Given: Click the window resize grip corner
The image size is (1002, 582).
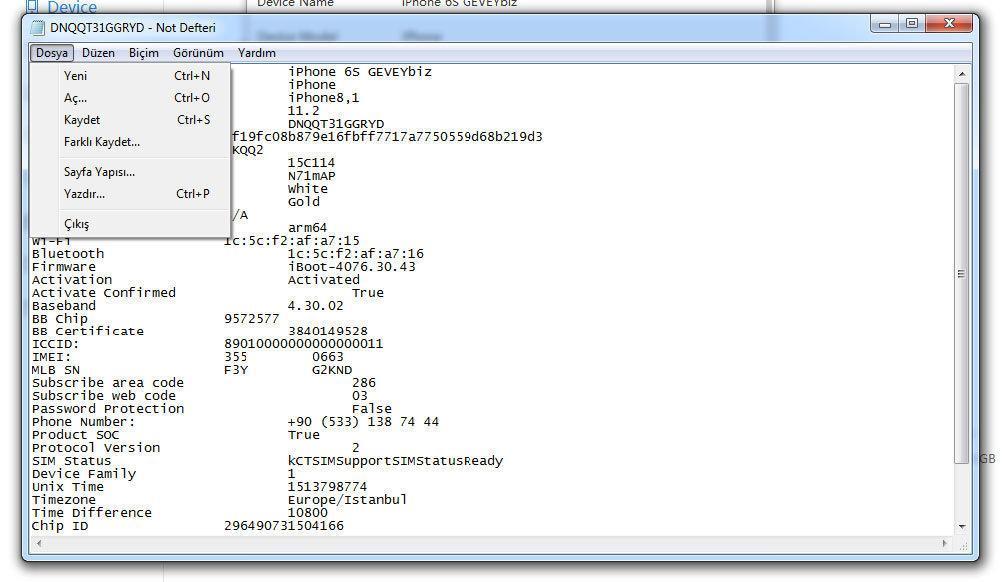Looking at the screenshot, I should [x=963, y=544].
